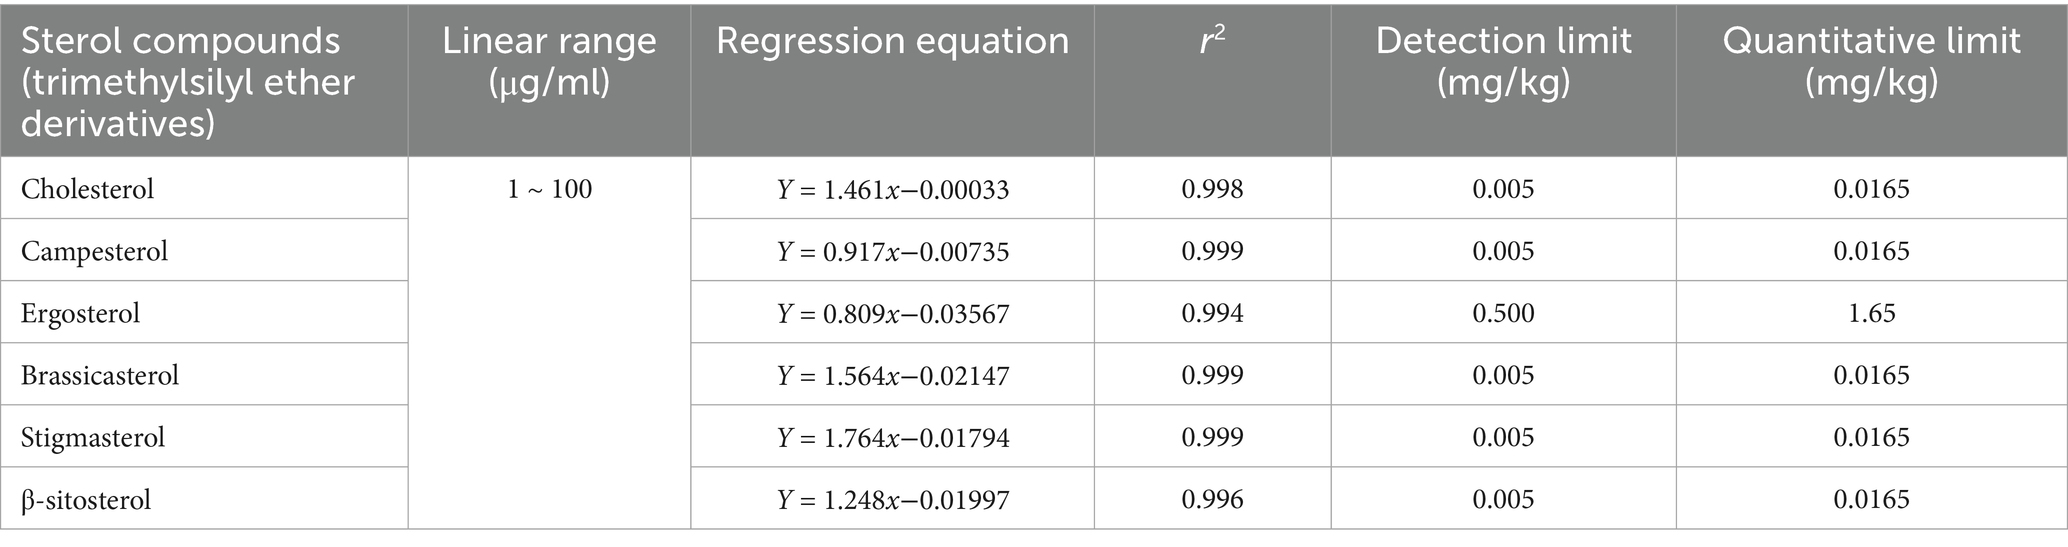2068x547 pixels.
Task: Select the Linear range header cell
Action: (x=549, y=81)
